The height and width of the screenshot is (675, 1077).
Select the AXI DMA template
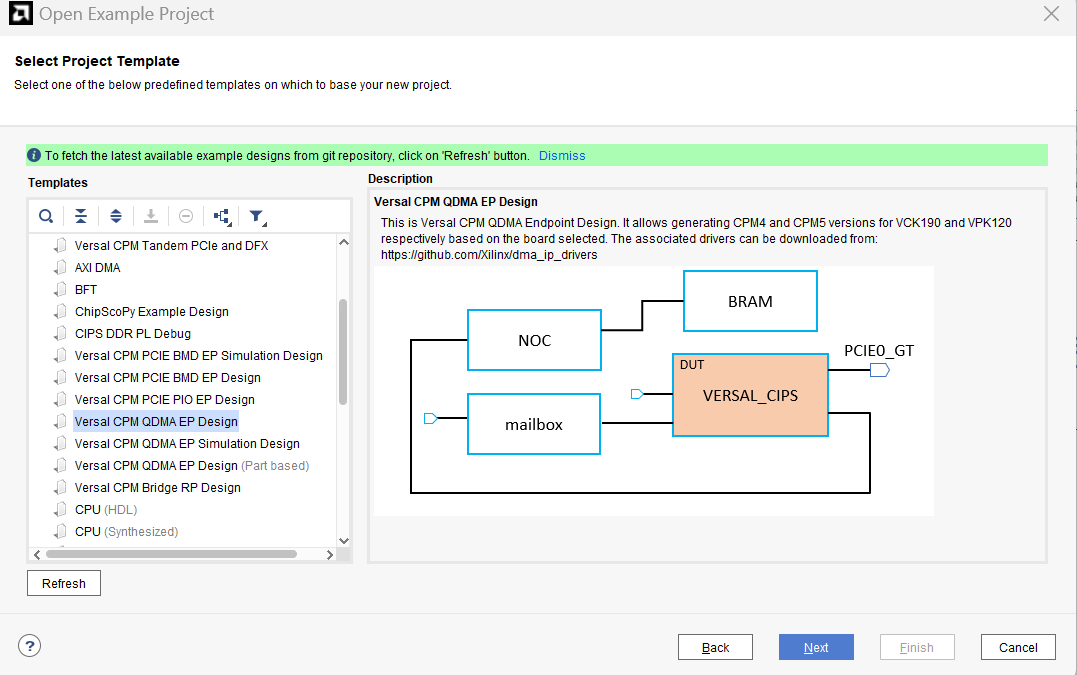pos(98,267)
